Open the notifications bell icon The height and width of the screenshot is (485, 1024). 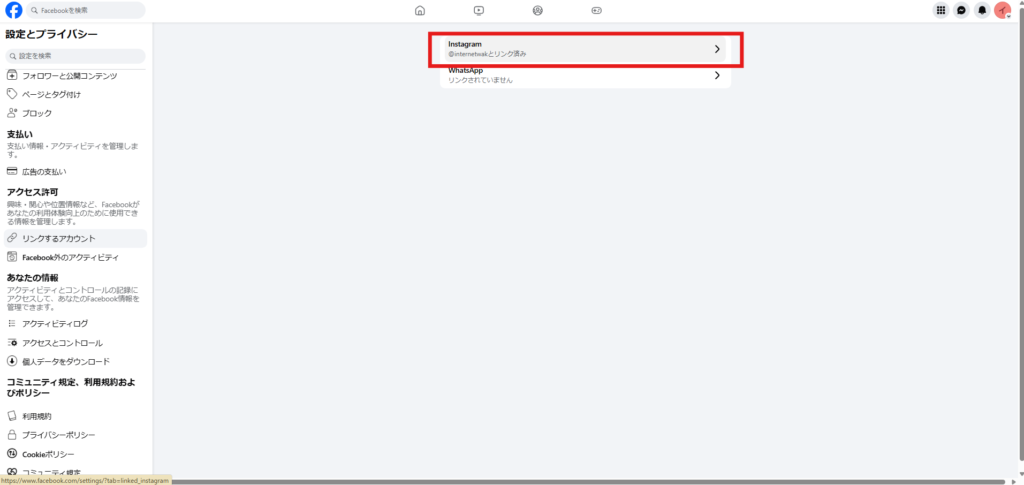tap(982, 10)
